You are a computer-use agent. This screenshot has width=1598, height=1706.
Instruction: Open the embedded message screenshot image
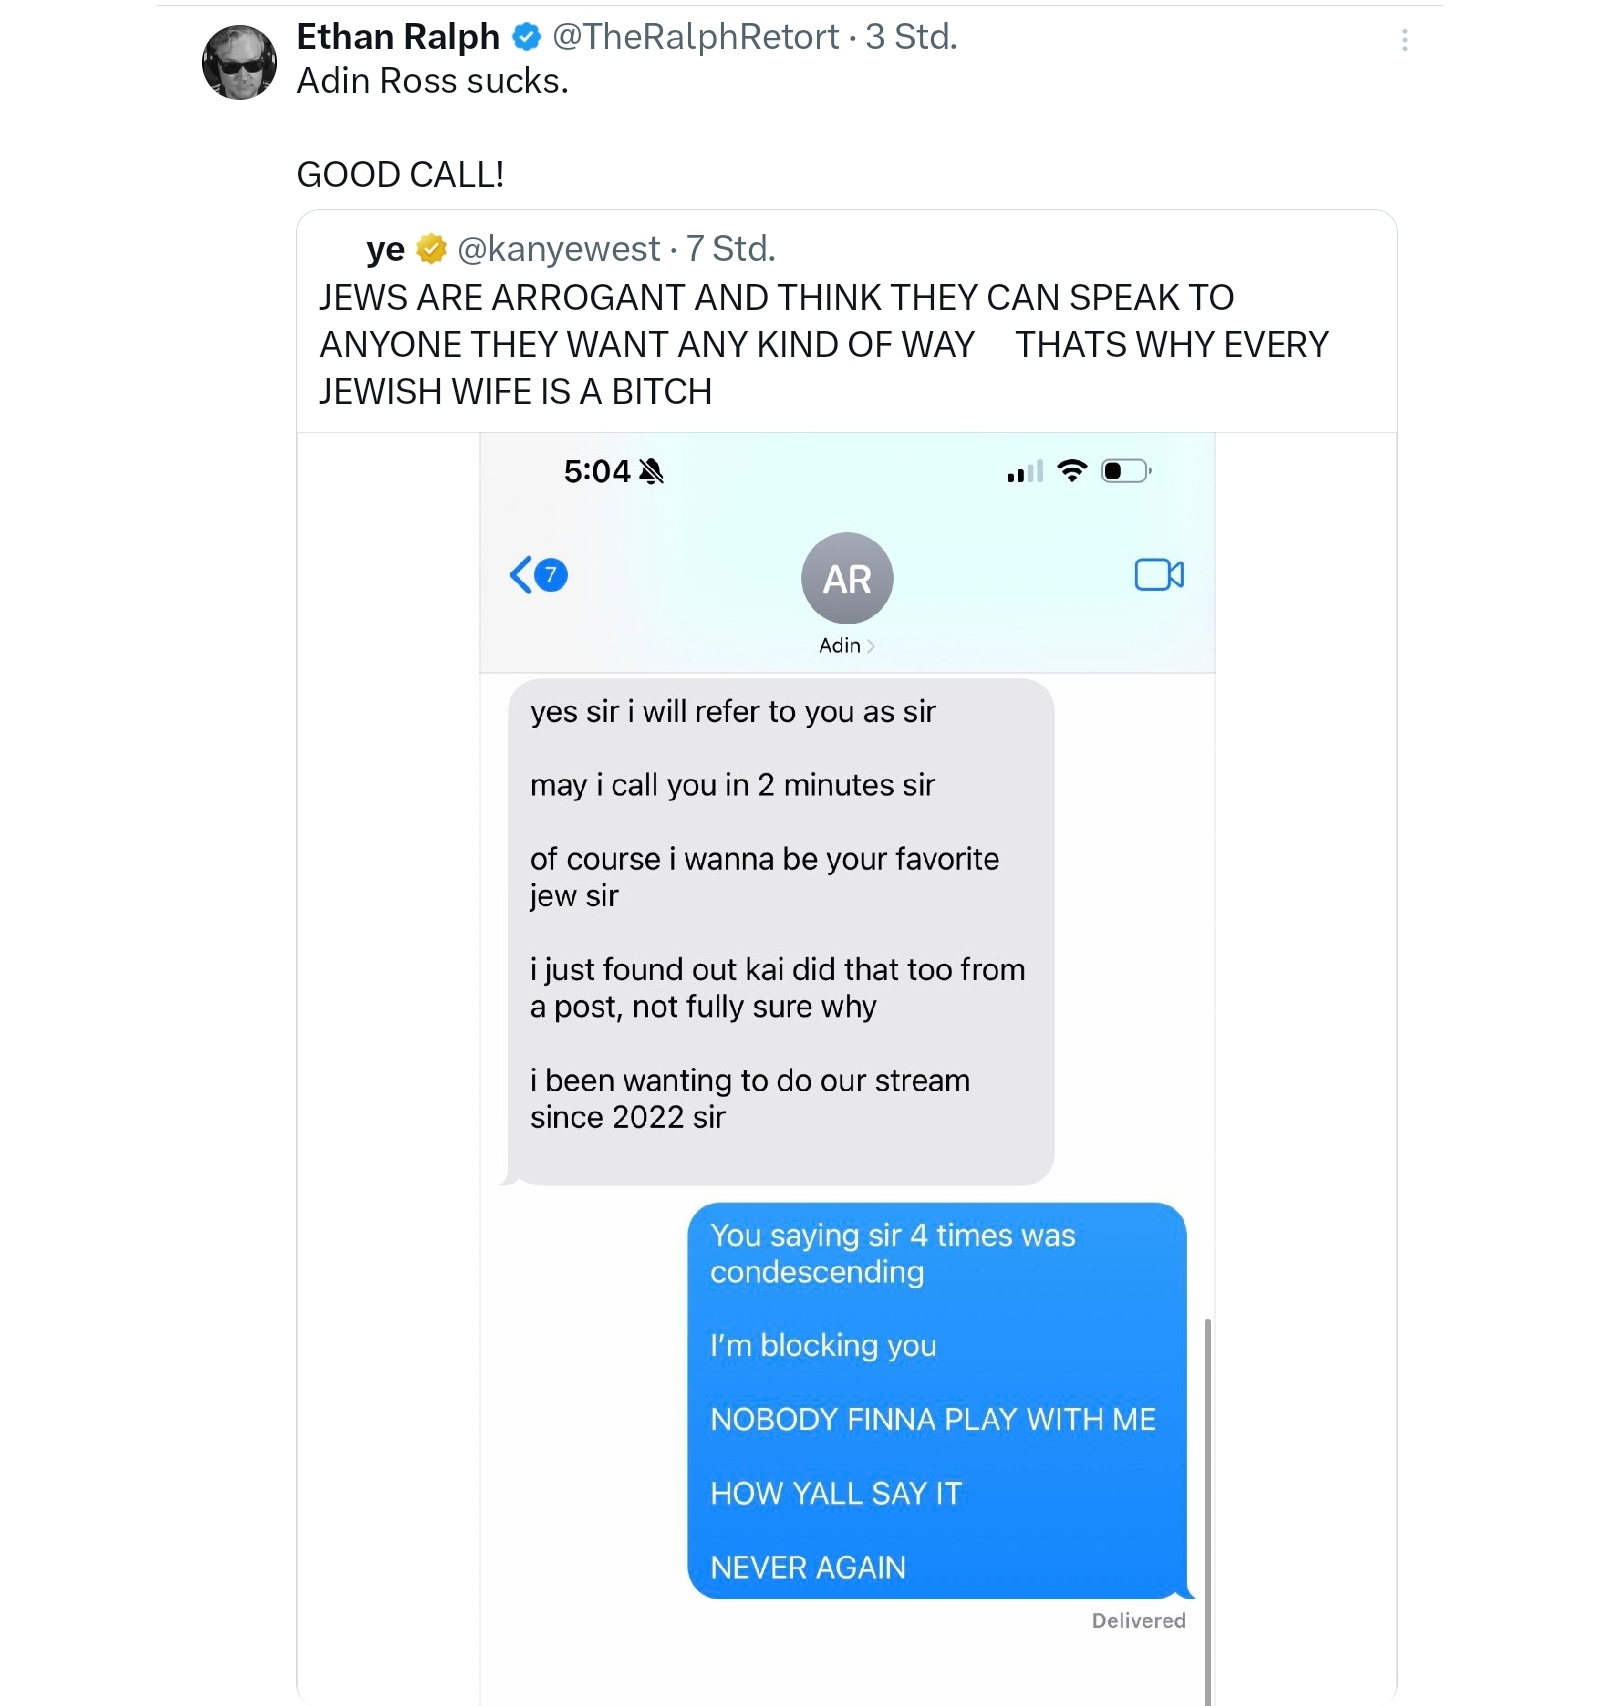(847, 1069)
